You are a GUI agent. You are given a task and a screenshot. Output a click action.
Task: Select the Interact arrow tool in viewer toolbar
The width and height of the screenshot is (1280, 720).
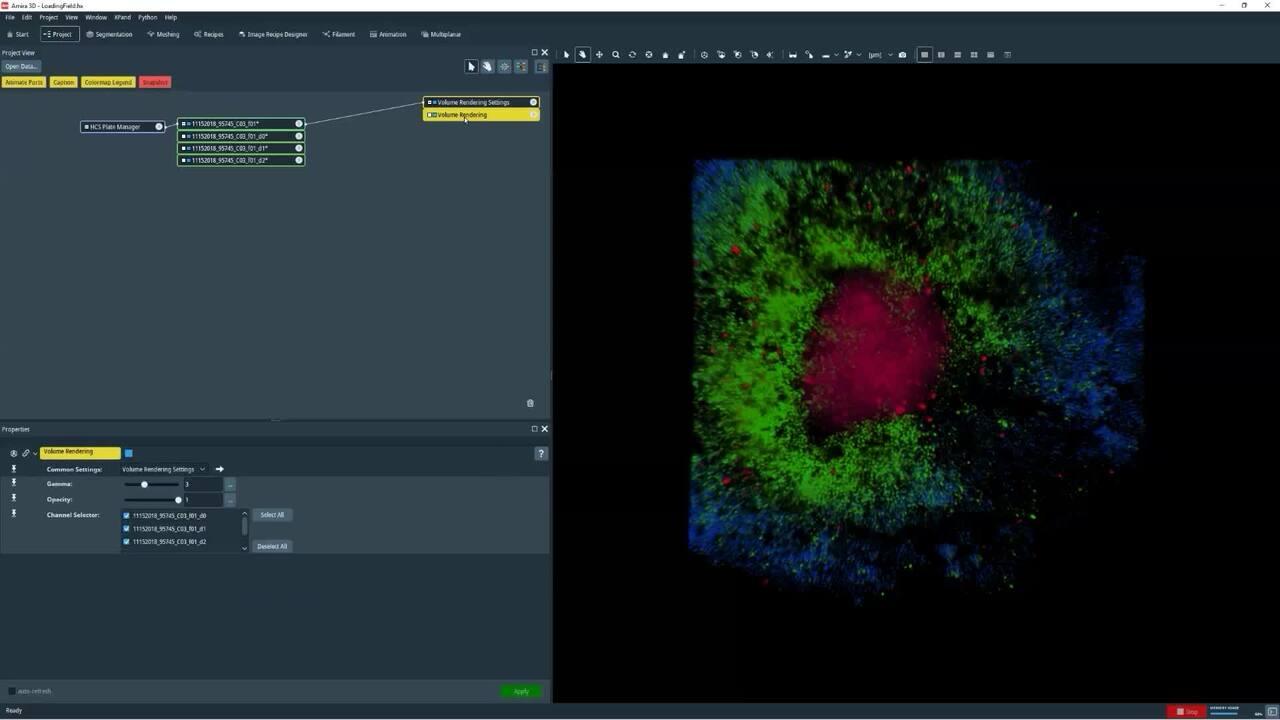tap(566, 55)
